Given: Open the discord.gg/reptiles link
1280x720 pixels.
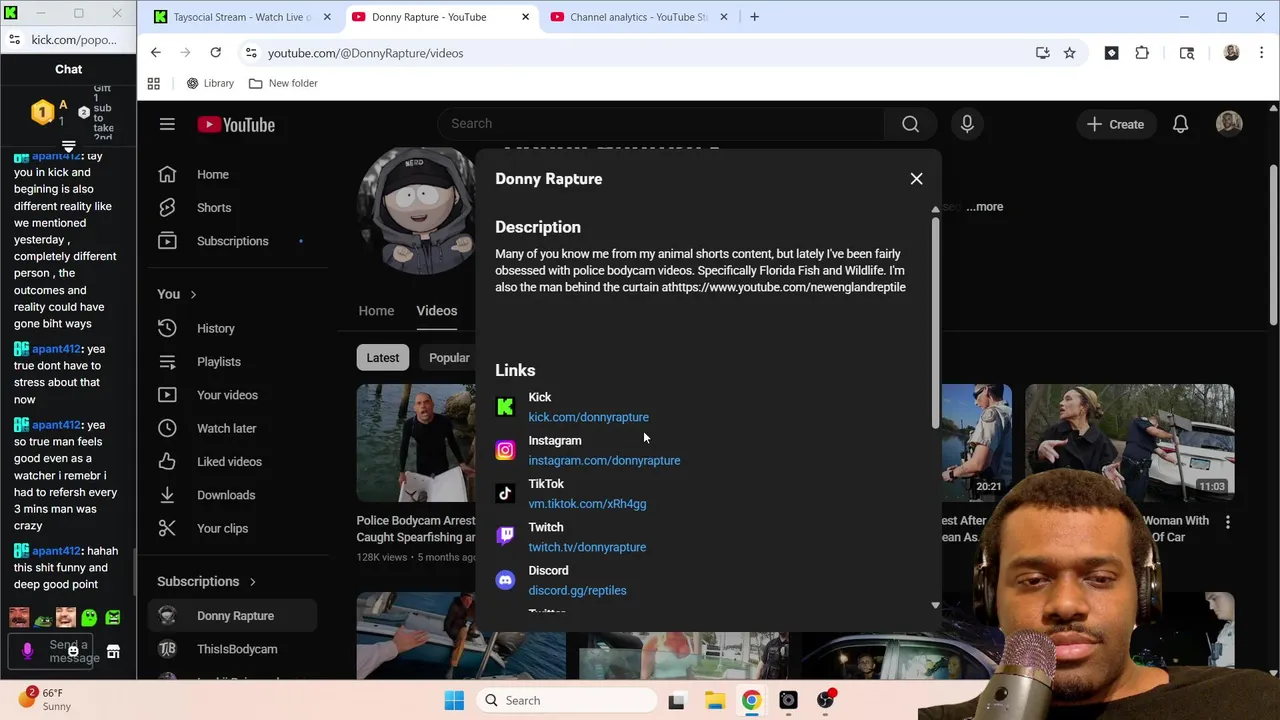Looking at the screenshot, I should [577, 591].
